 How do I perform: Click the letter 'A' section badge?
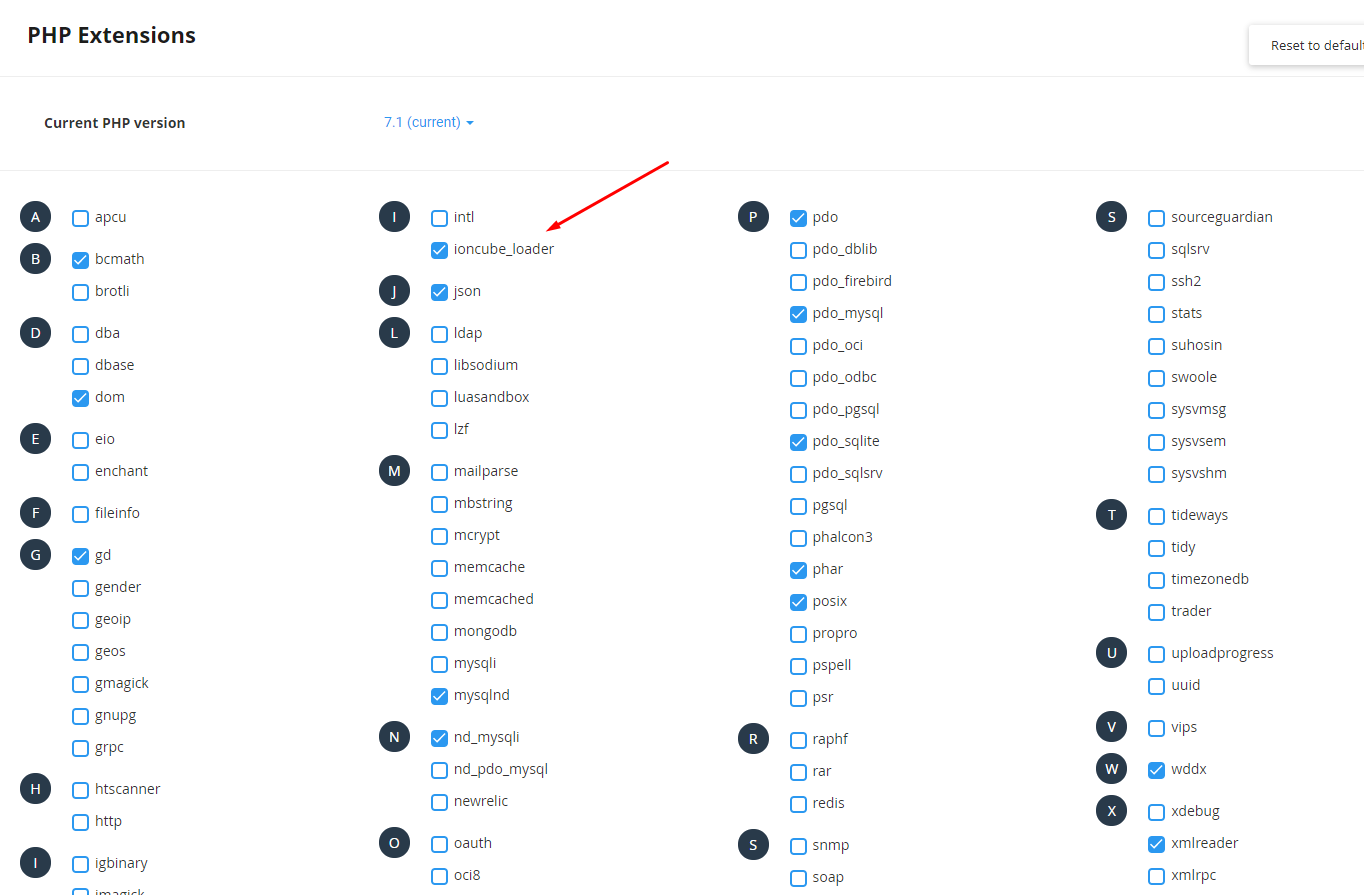(x=35, y=216)
